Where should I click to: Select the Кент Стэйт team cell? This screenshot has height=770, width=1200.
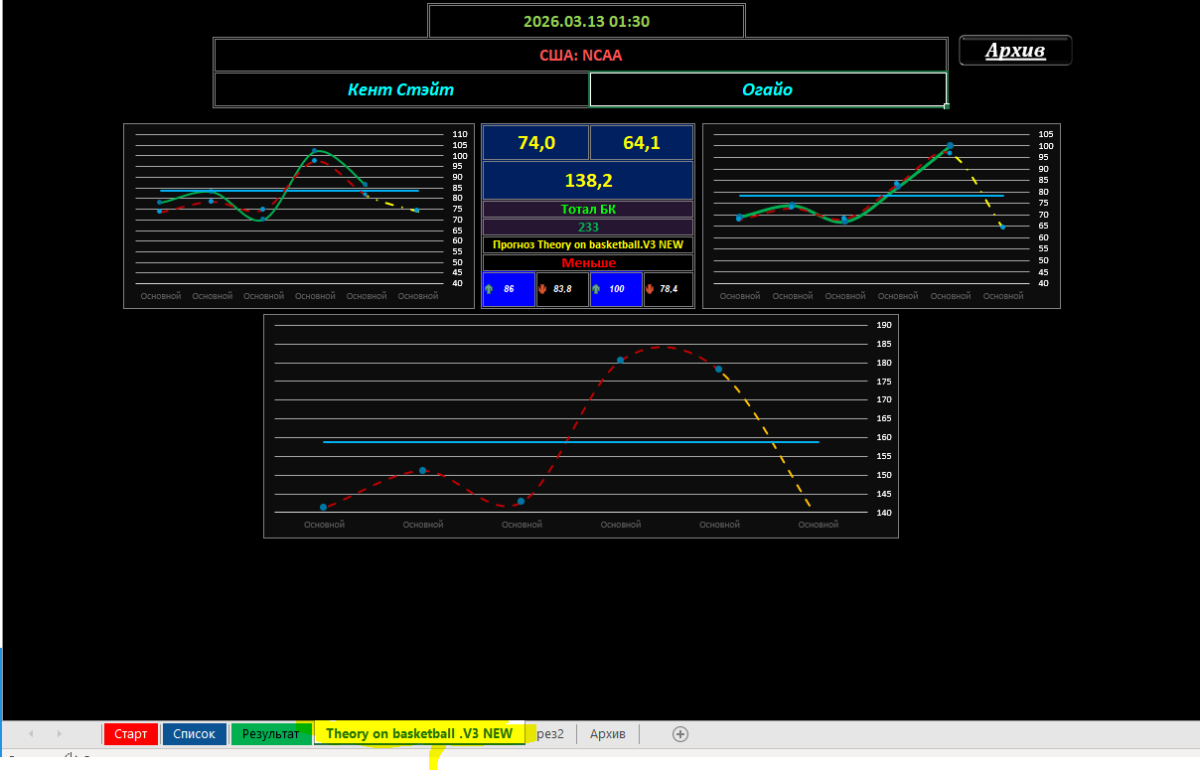pos(401,89)
